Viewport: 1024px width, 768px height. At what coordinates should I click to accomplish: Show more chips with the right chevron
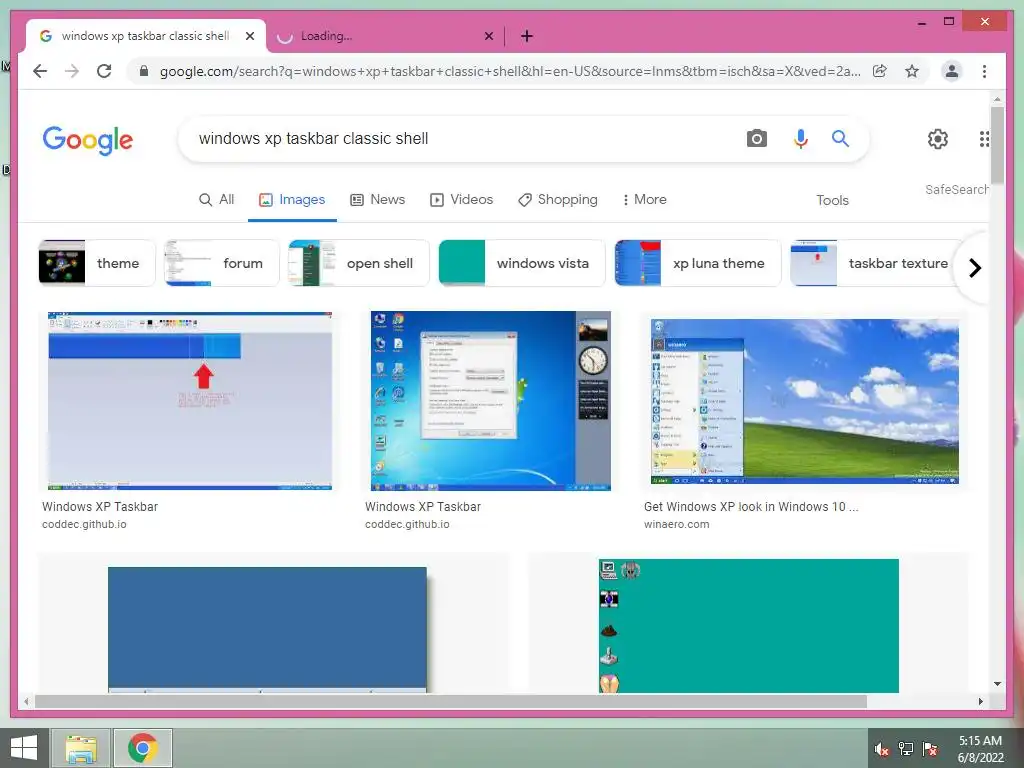click(x=974, y=268)
